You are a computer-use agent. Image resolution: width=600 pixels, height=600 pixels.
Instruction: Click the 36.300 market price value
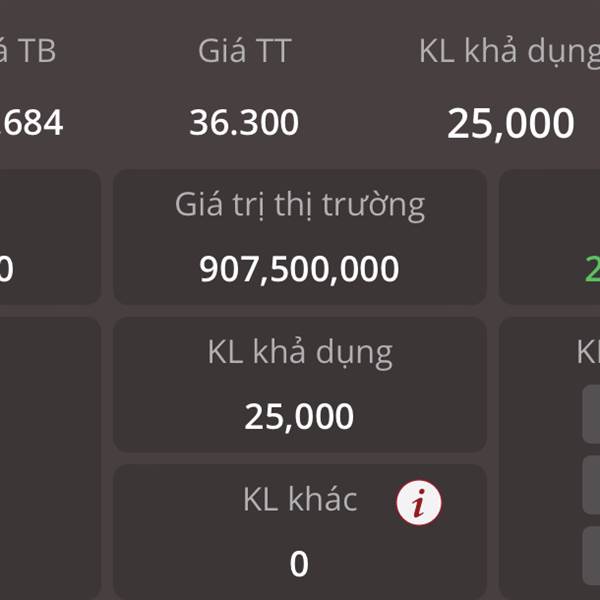coord(244,122)
